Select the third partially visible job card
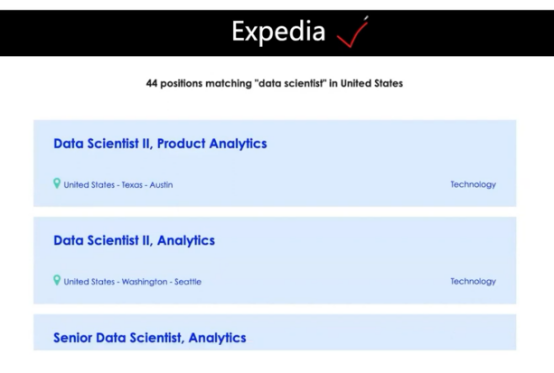This screenshot has height=373, width=554. pos(275,332)
